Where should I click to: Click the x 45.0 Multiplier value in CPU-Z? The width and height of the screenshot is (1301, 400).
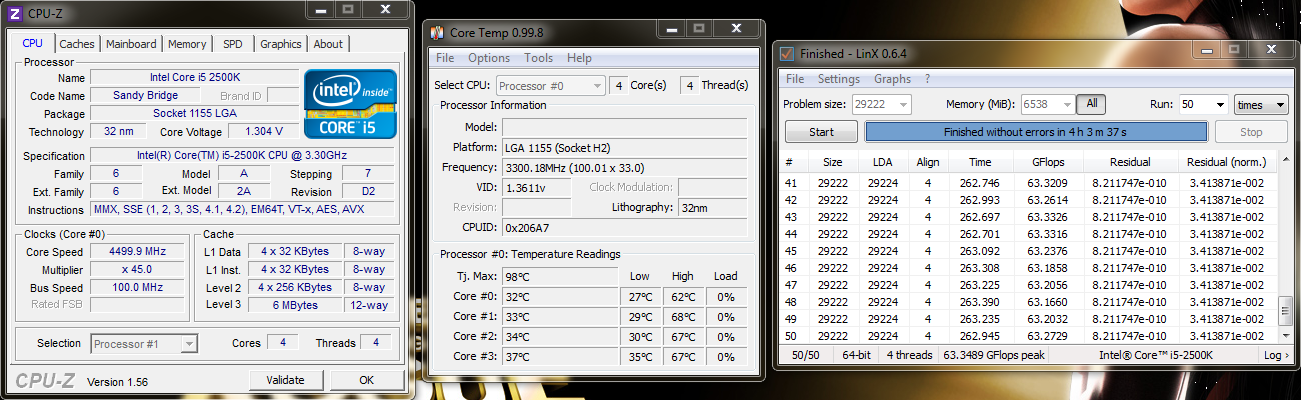point(135,270)
